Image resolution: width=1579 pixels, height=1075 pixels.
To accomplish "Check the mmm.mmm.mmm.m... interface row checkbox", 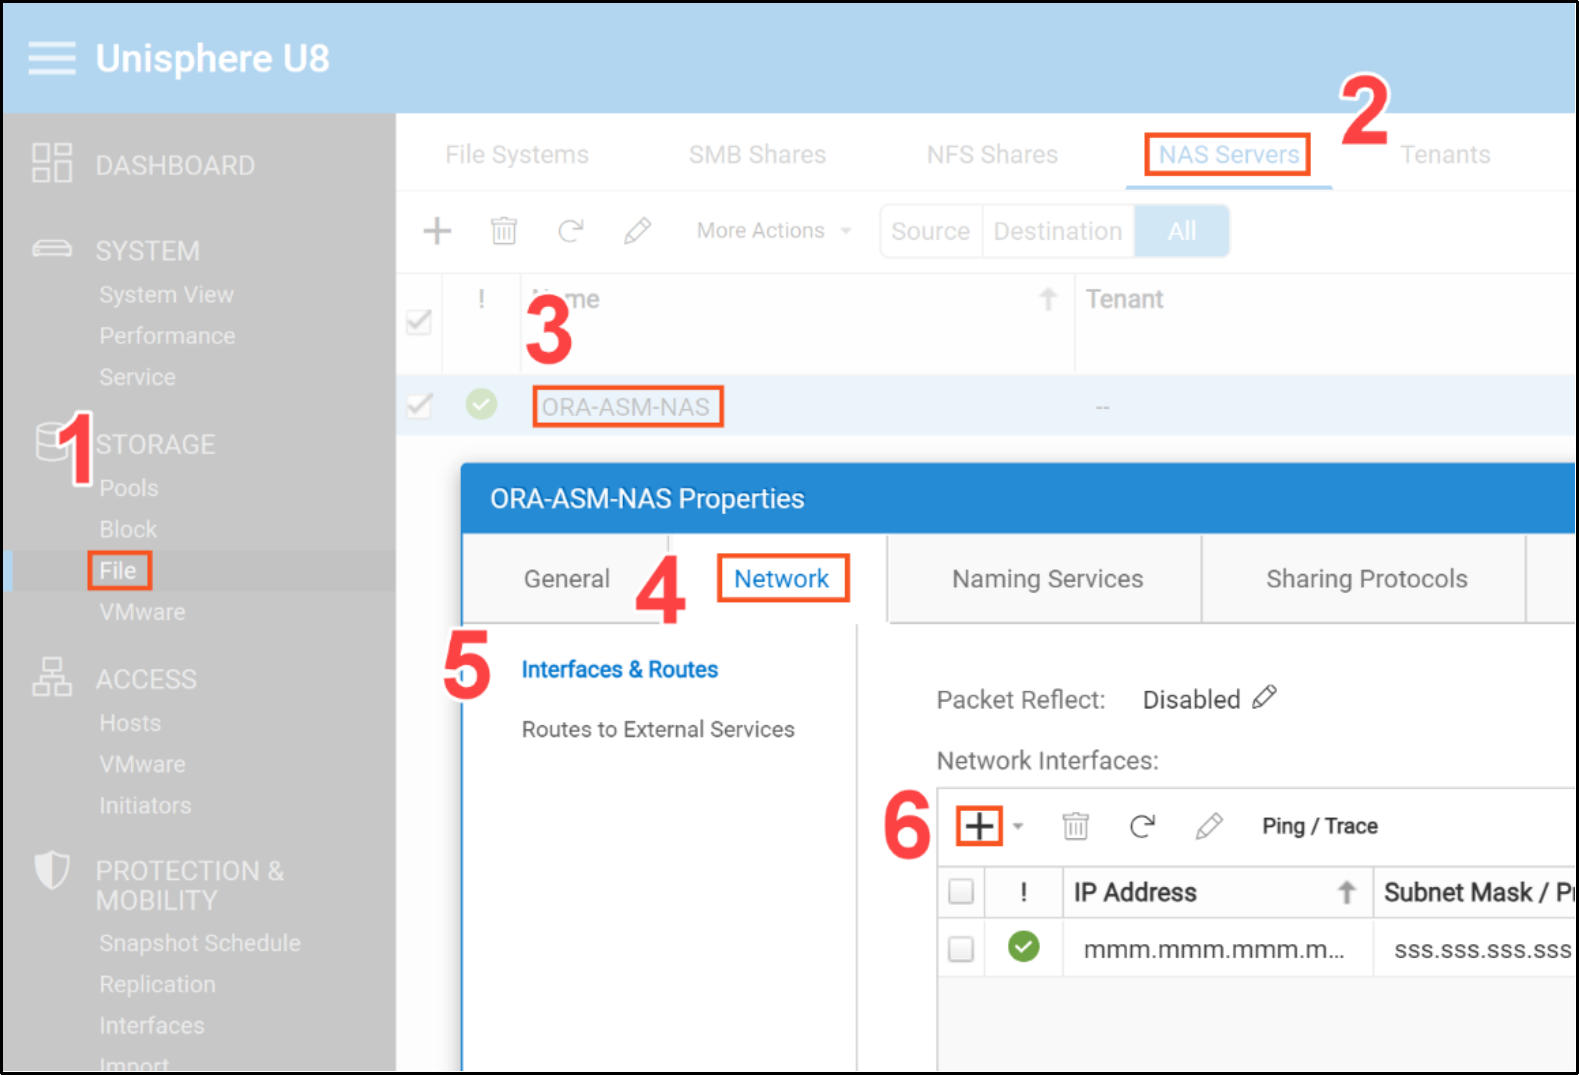I will point(961,948).
